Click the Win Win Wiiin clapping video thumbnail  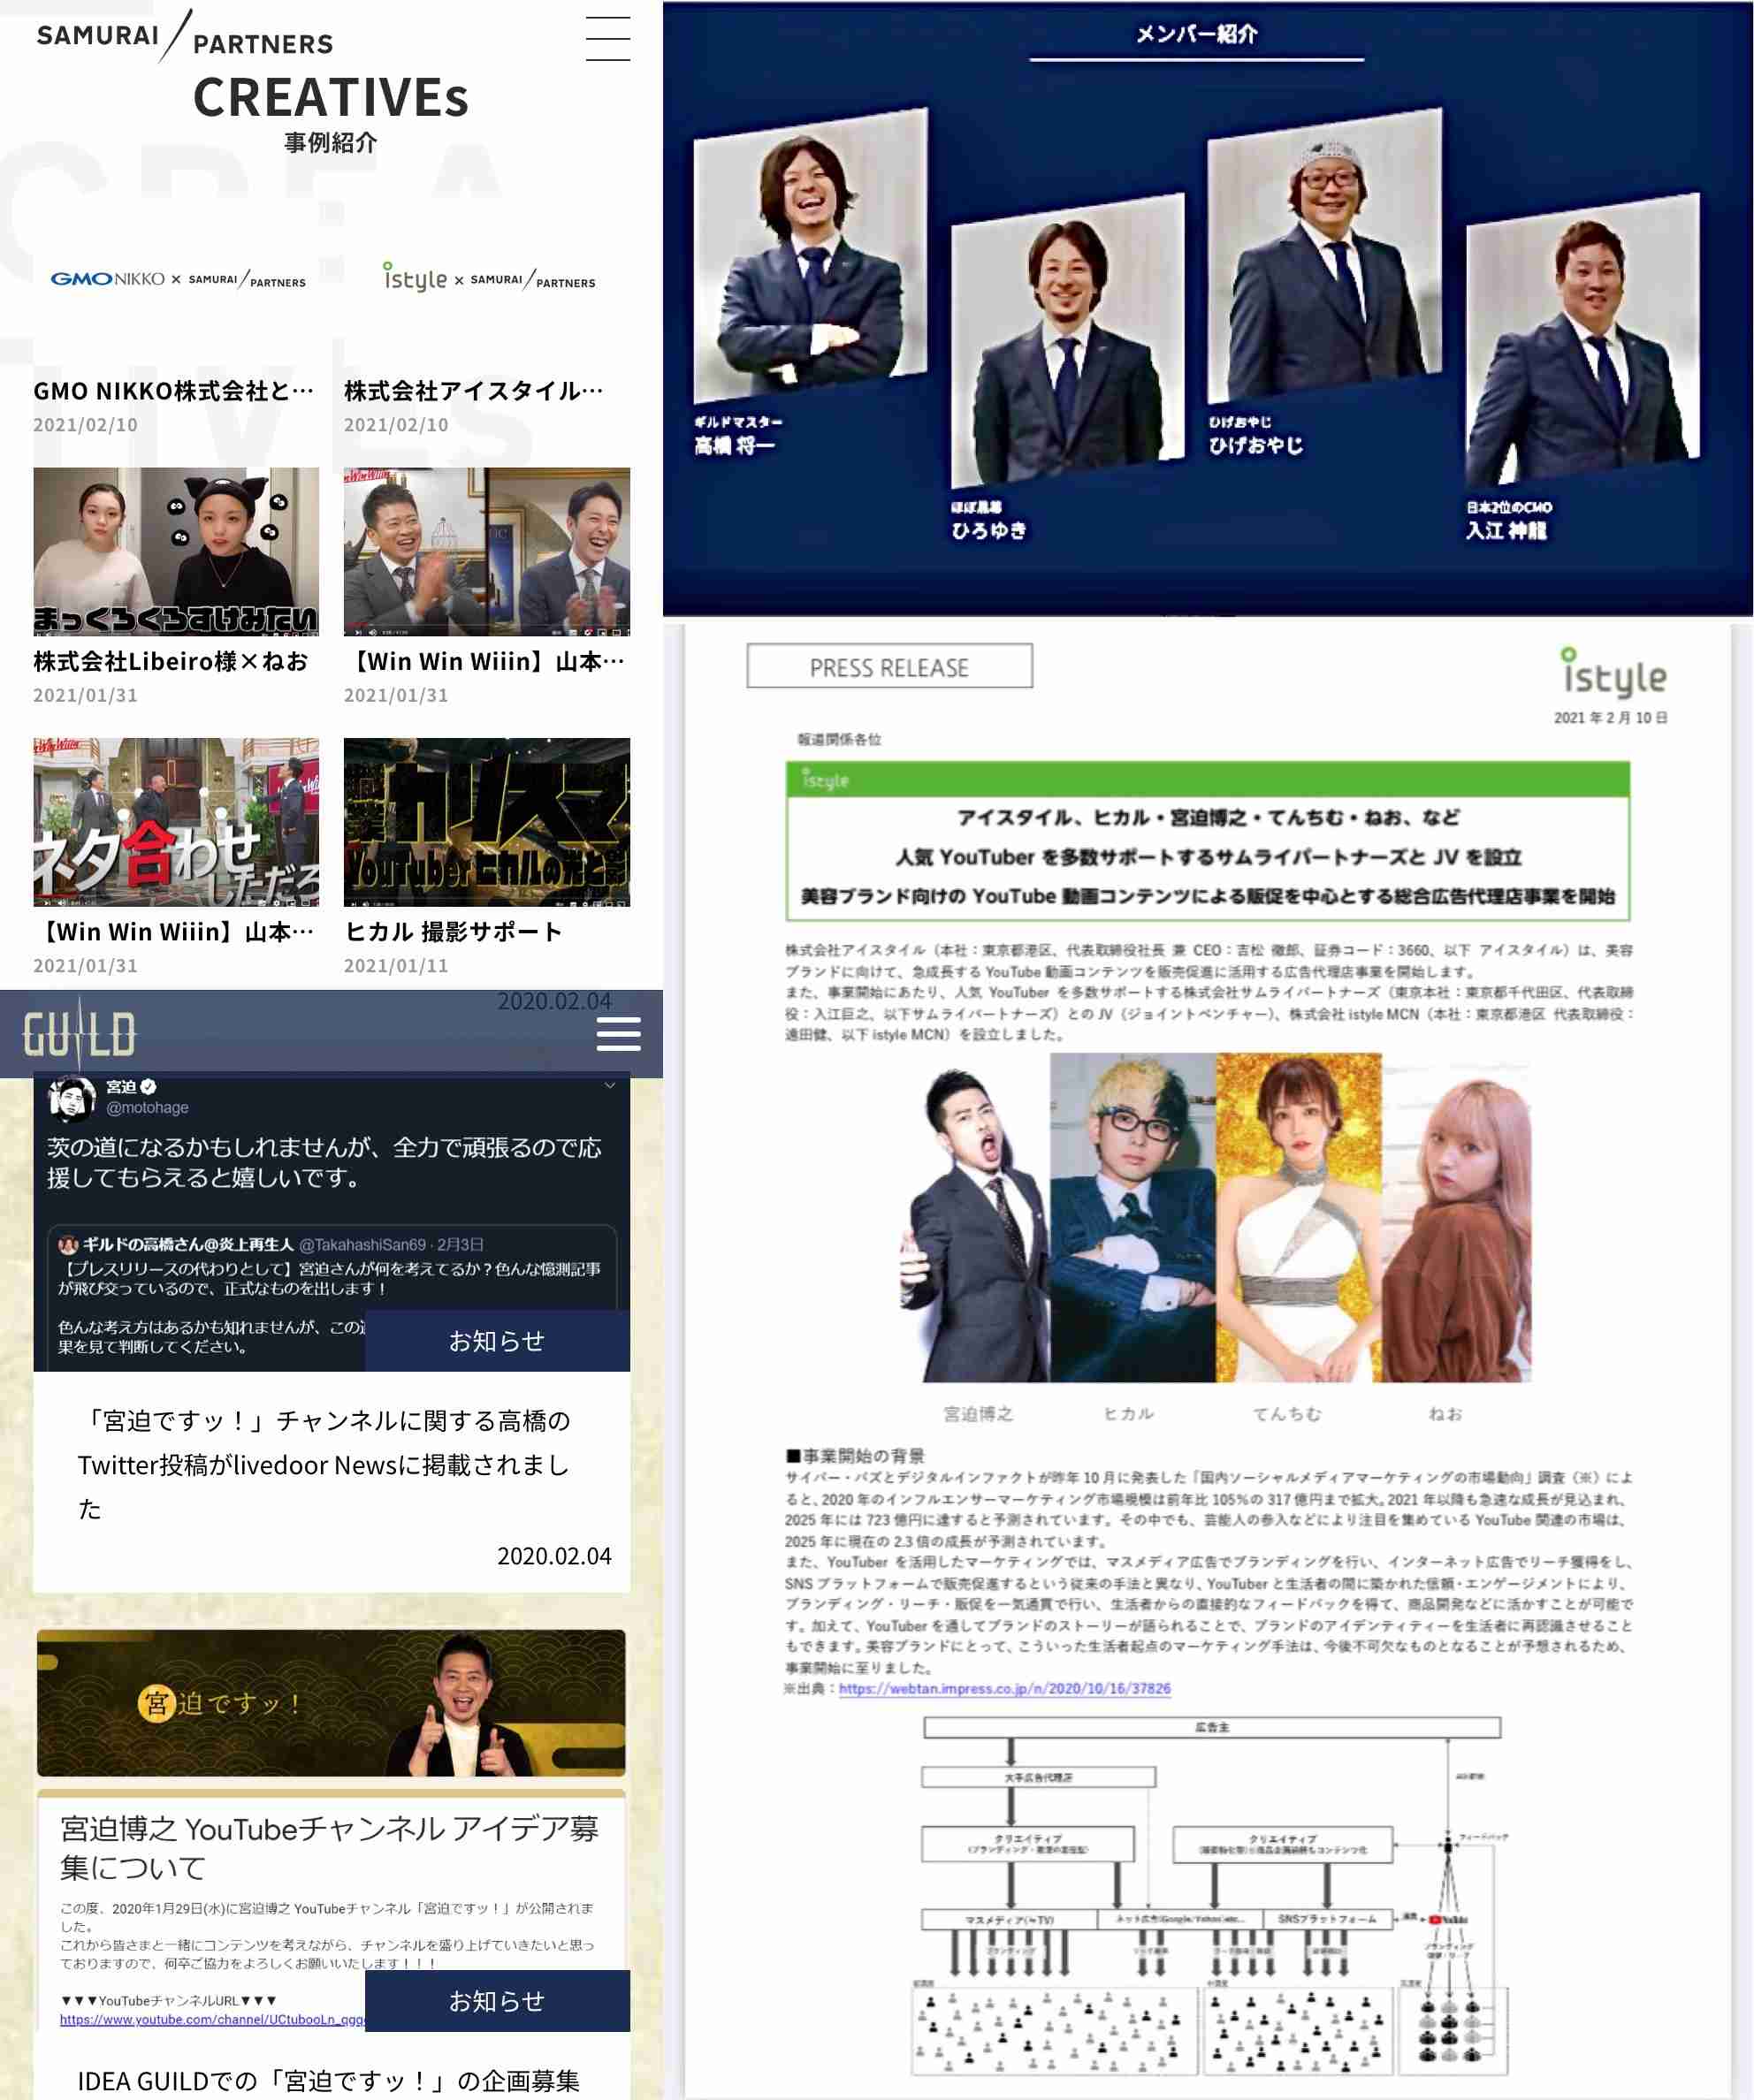point(487,552)
